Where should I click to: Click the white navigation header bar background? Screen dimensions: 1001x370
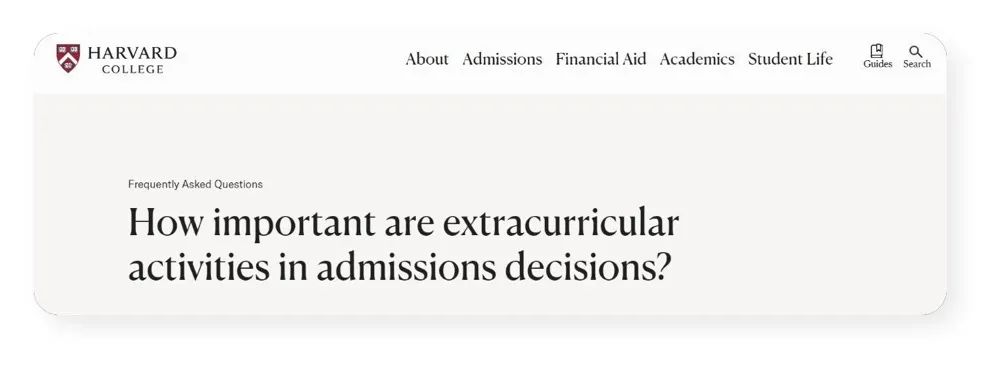[x=287, y=63]
